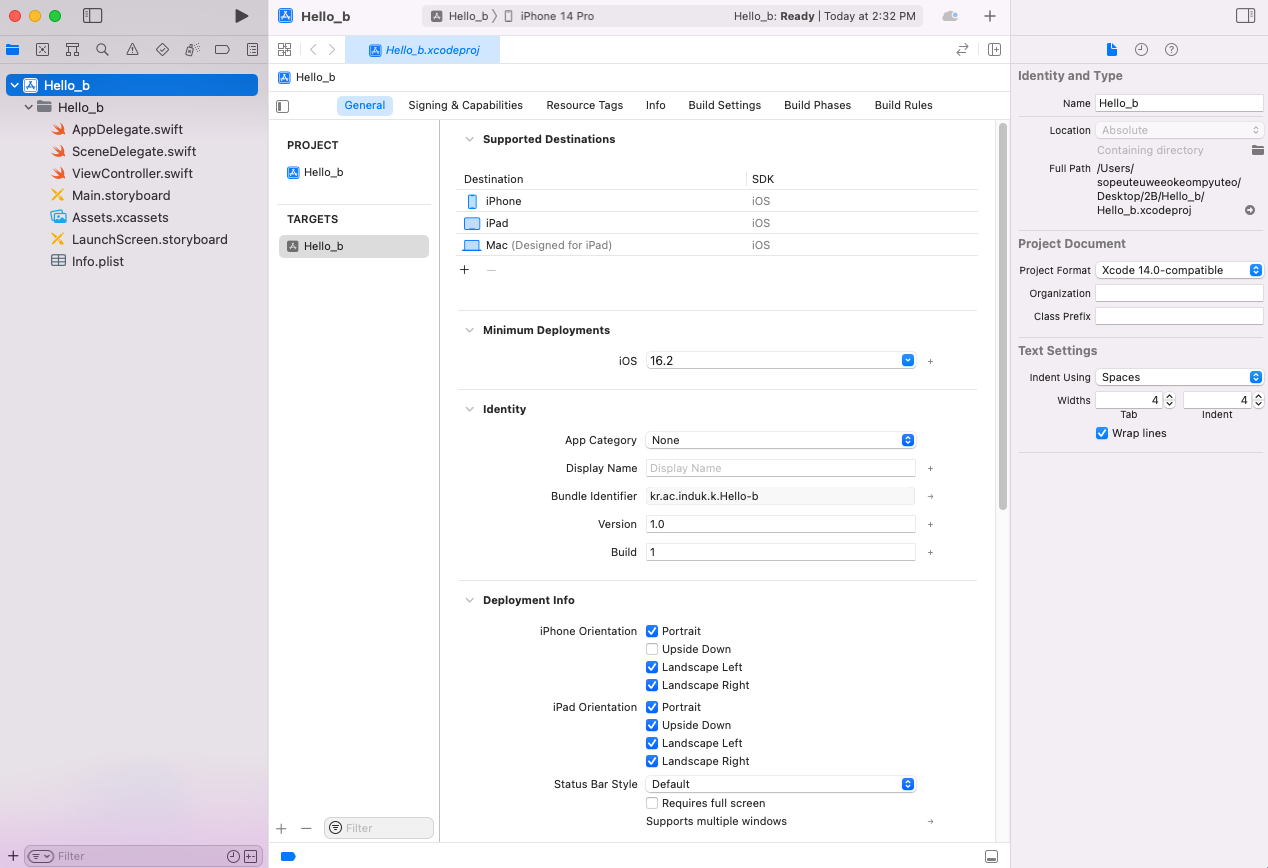This screenshot has width=1268, height=868.
Task: Open the Symbol navigator
Action: tap(73, 49)
